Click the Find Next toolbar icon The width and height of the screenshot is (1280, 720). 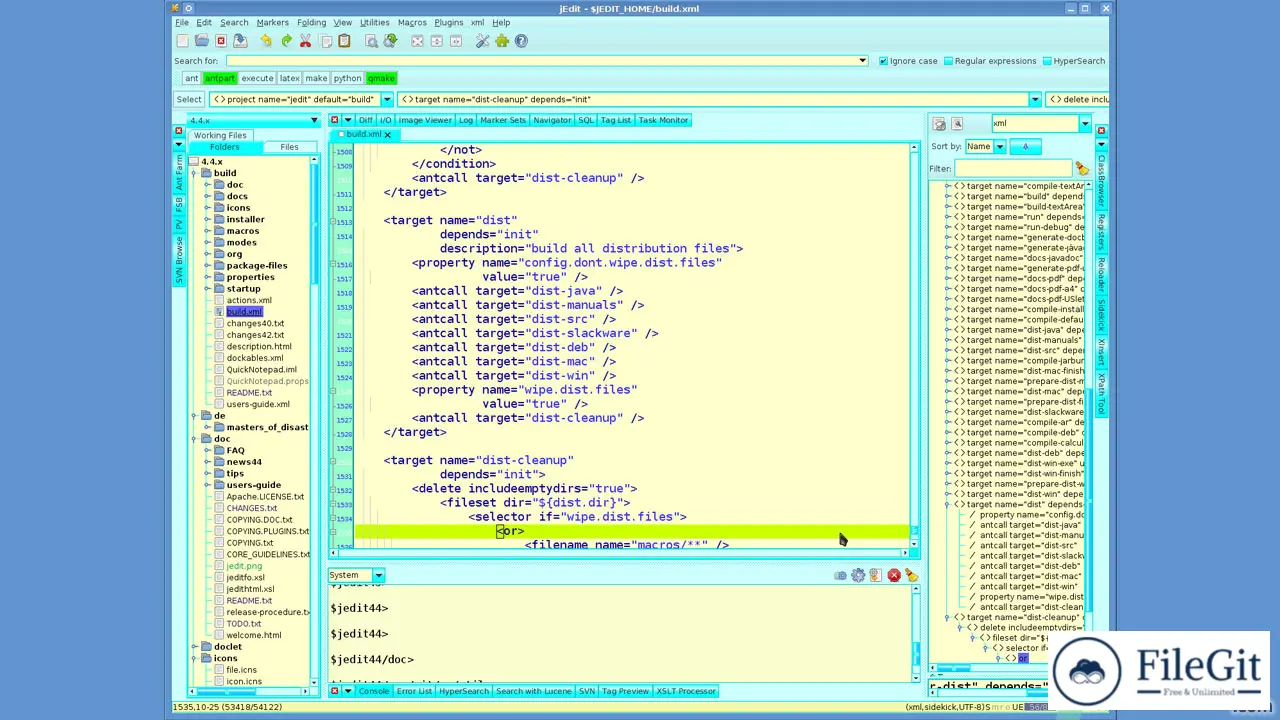point(390,41)
